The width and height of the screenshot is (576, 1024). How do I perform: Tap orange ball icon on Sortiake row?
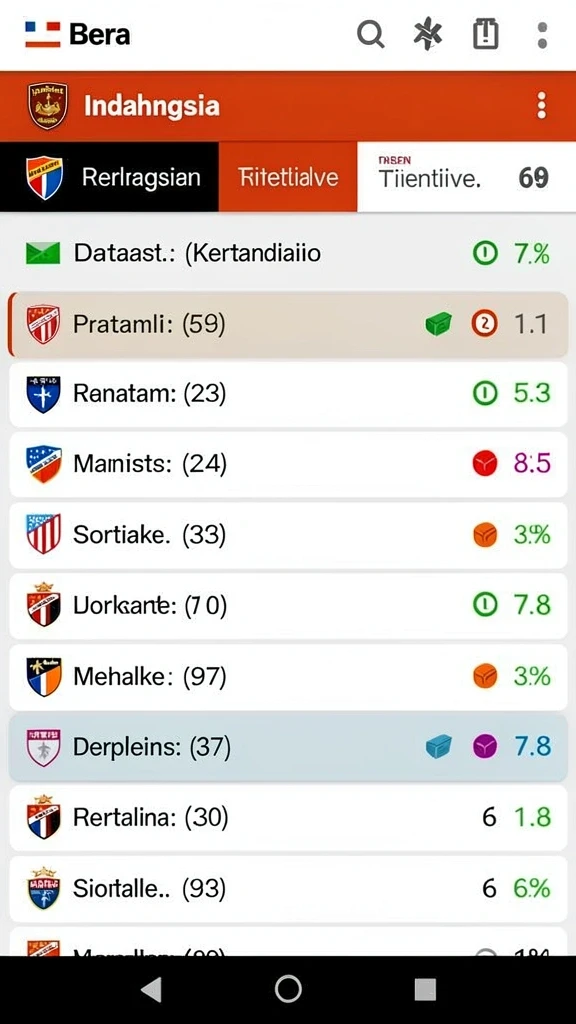coord(485,535)
